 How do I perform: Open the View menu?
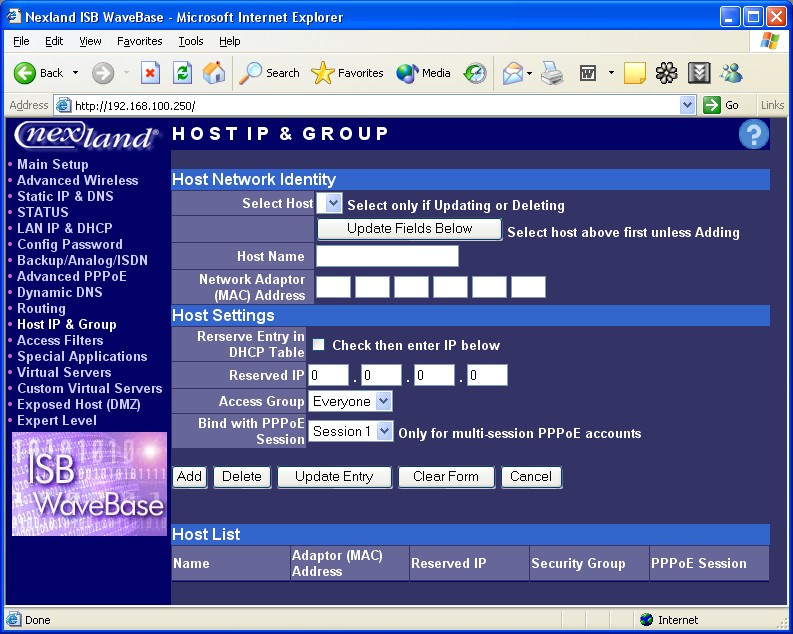[90, 41]
